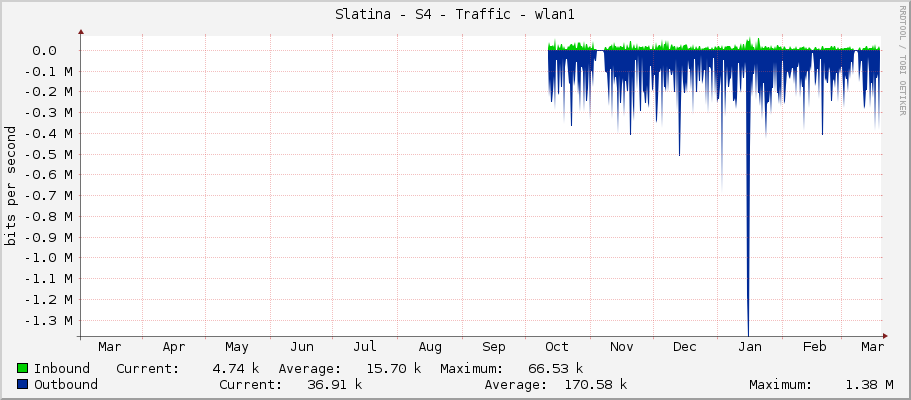Click the 'Apr' month label
This screenshot has height=400, width=911.
point(174,347)
